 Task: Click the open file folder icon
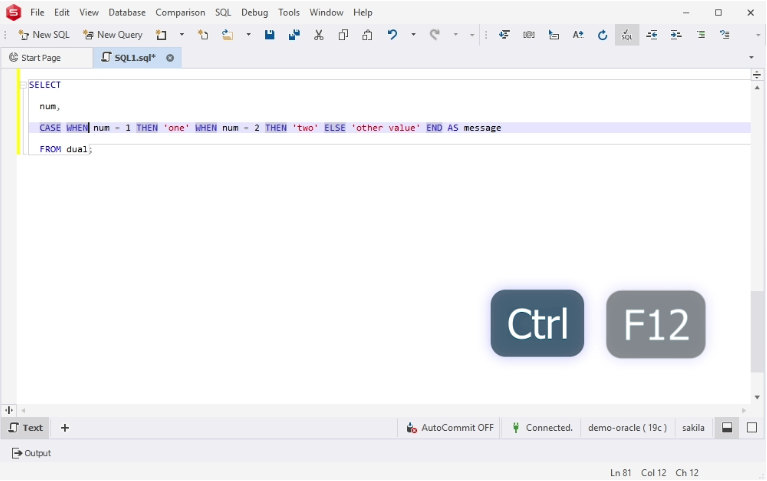tap(227, 35)
